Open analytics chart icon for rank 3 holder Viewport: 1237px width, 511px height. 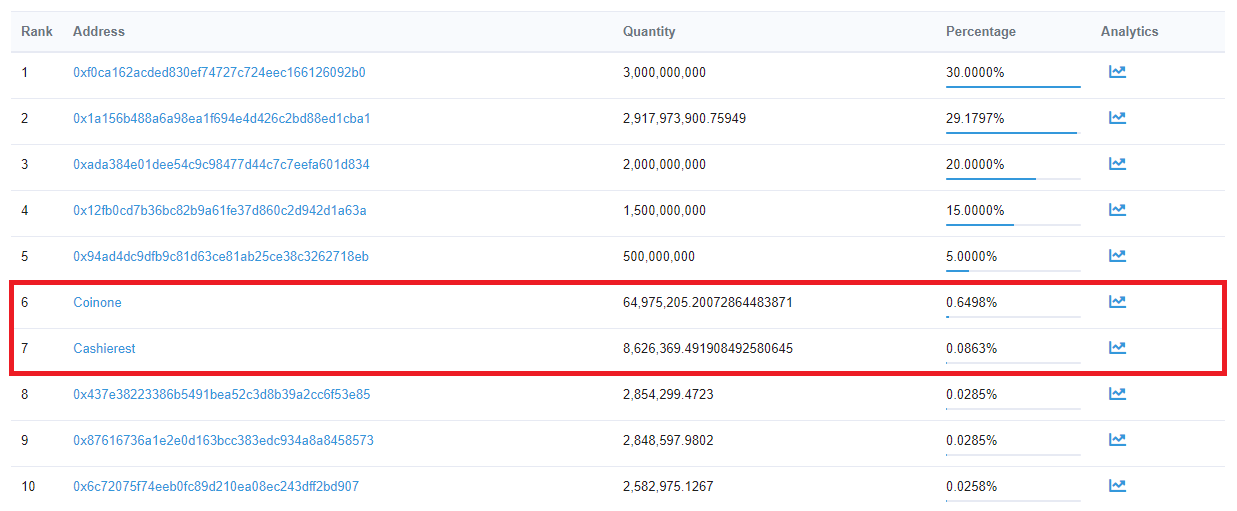point(1117,164)
